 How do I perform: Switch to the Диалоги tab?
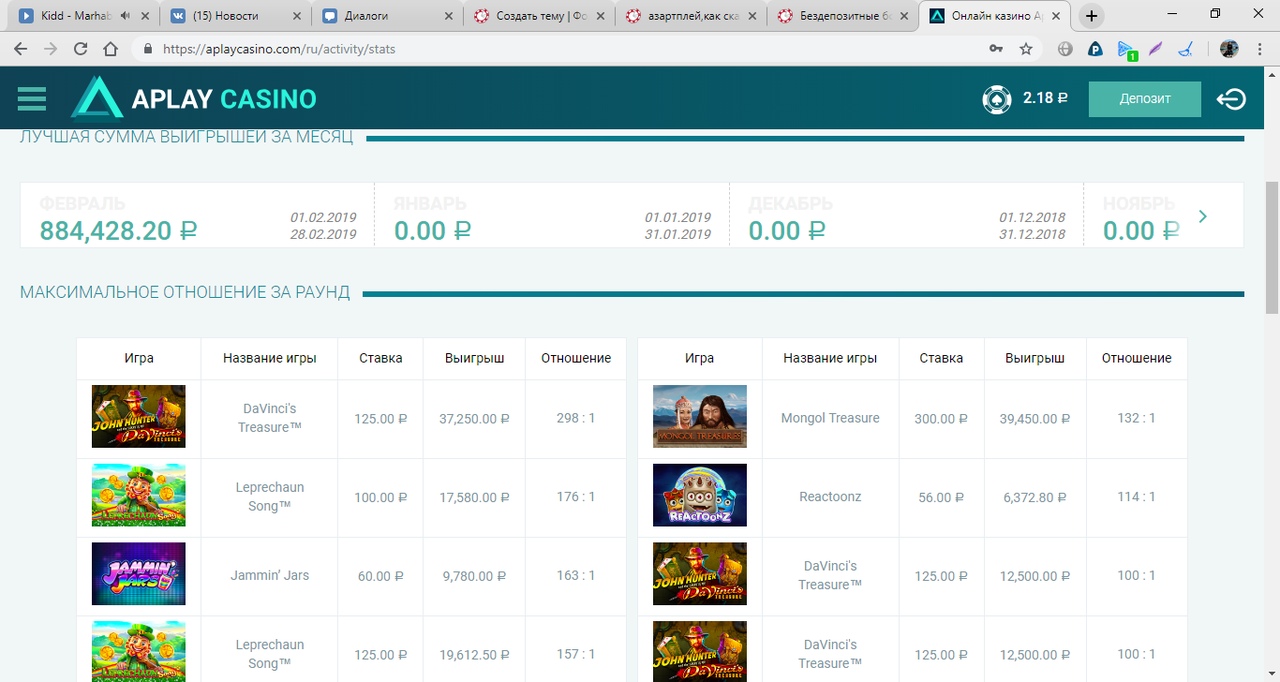[x=386, y=16]
